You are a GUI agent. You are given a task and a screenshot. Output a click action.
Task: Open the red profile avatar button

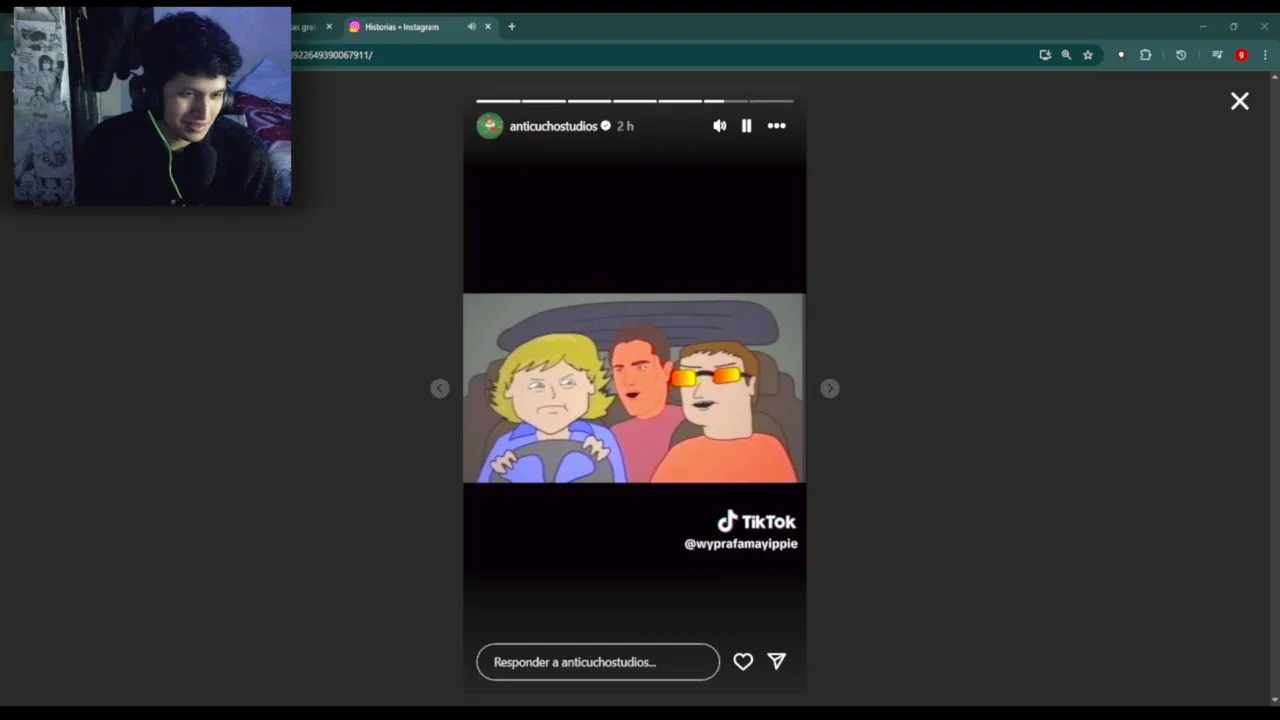point(1241,55)
